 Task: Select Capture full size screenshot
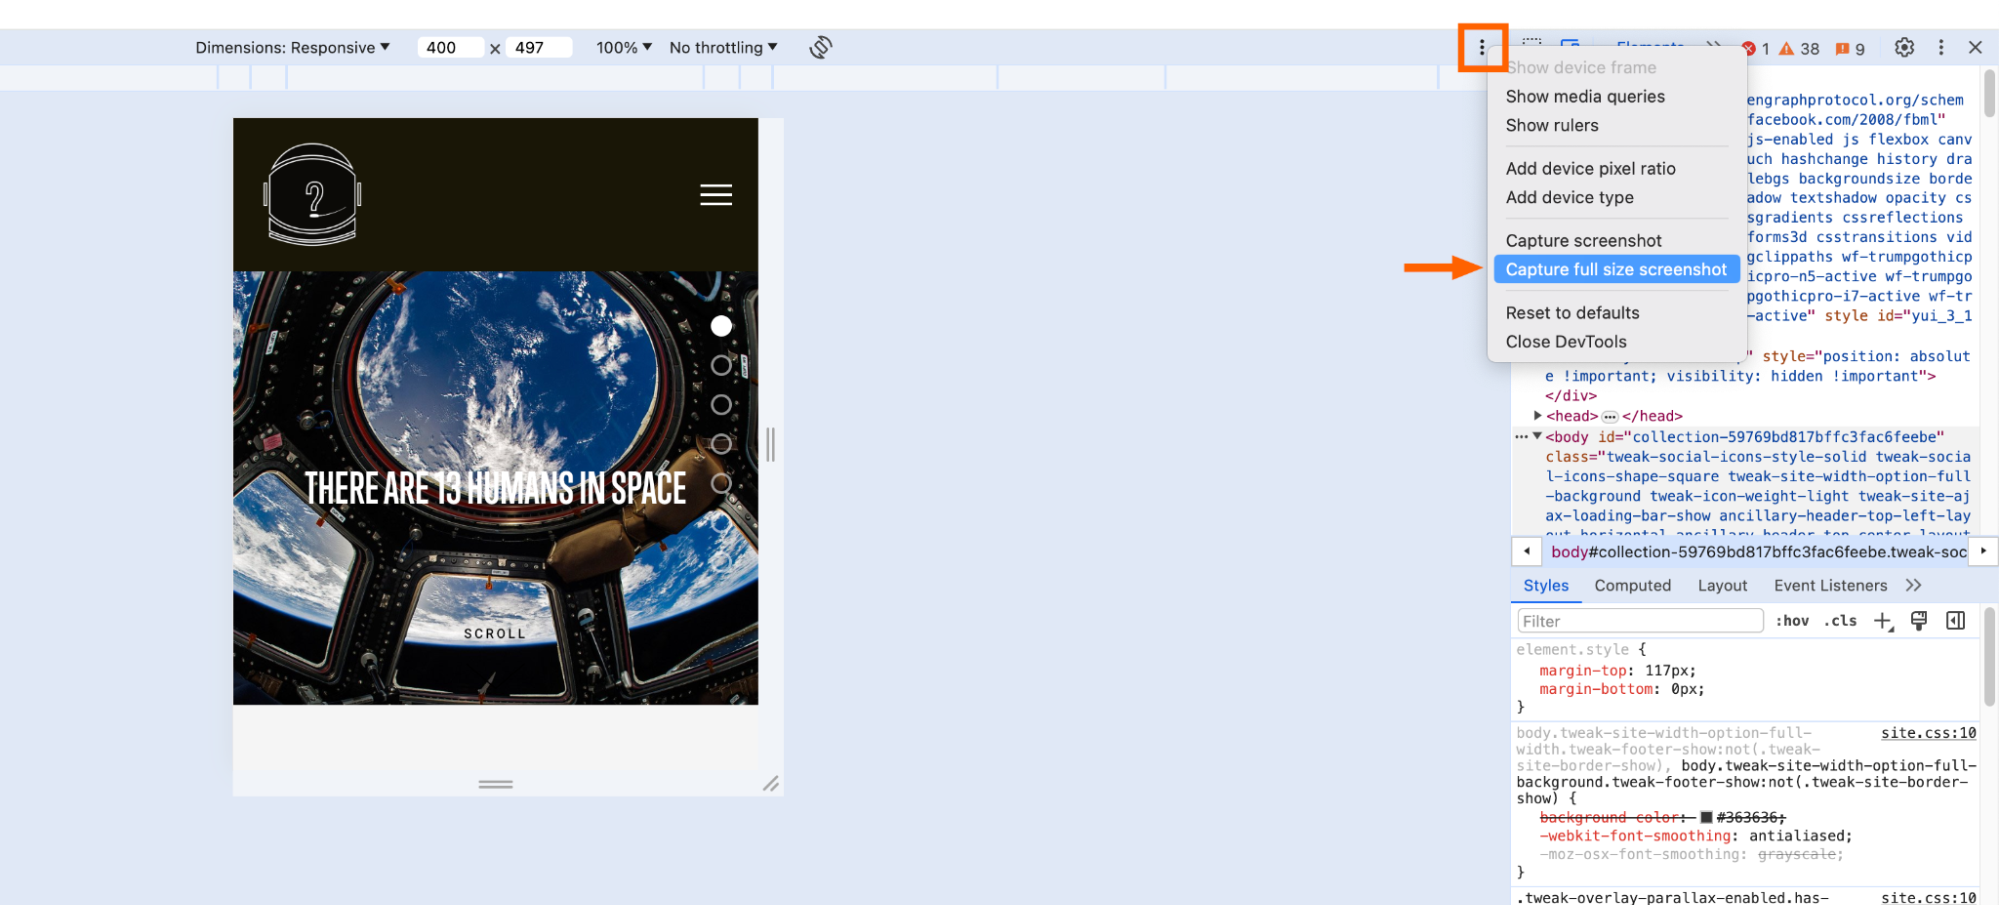click(1616, 269)
